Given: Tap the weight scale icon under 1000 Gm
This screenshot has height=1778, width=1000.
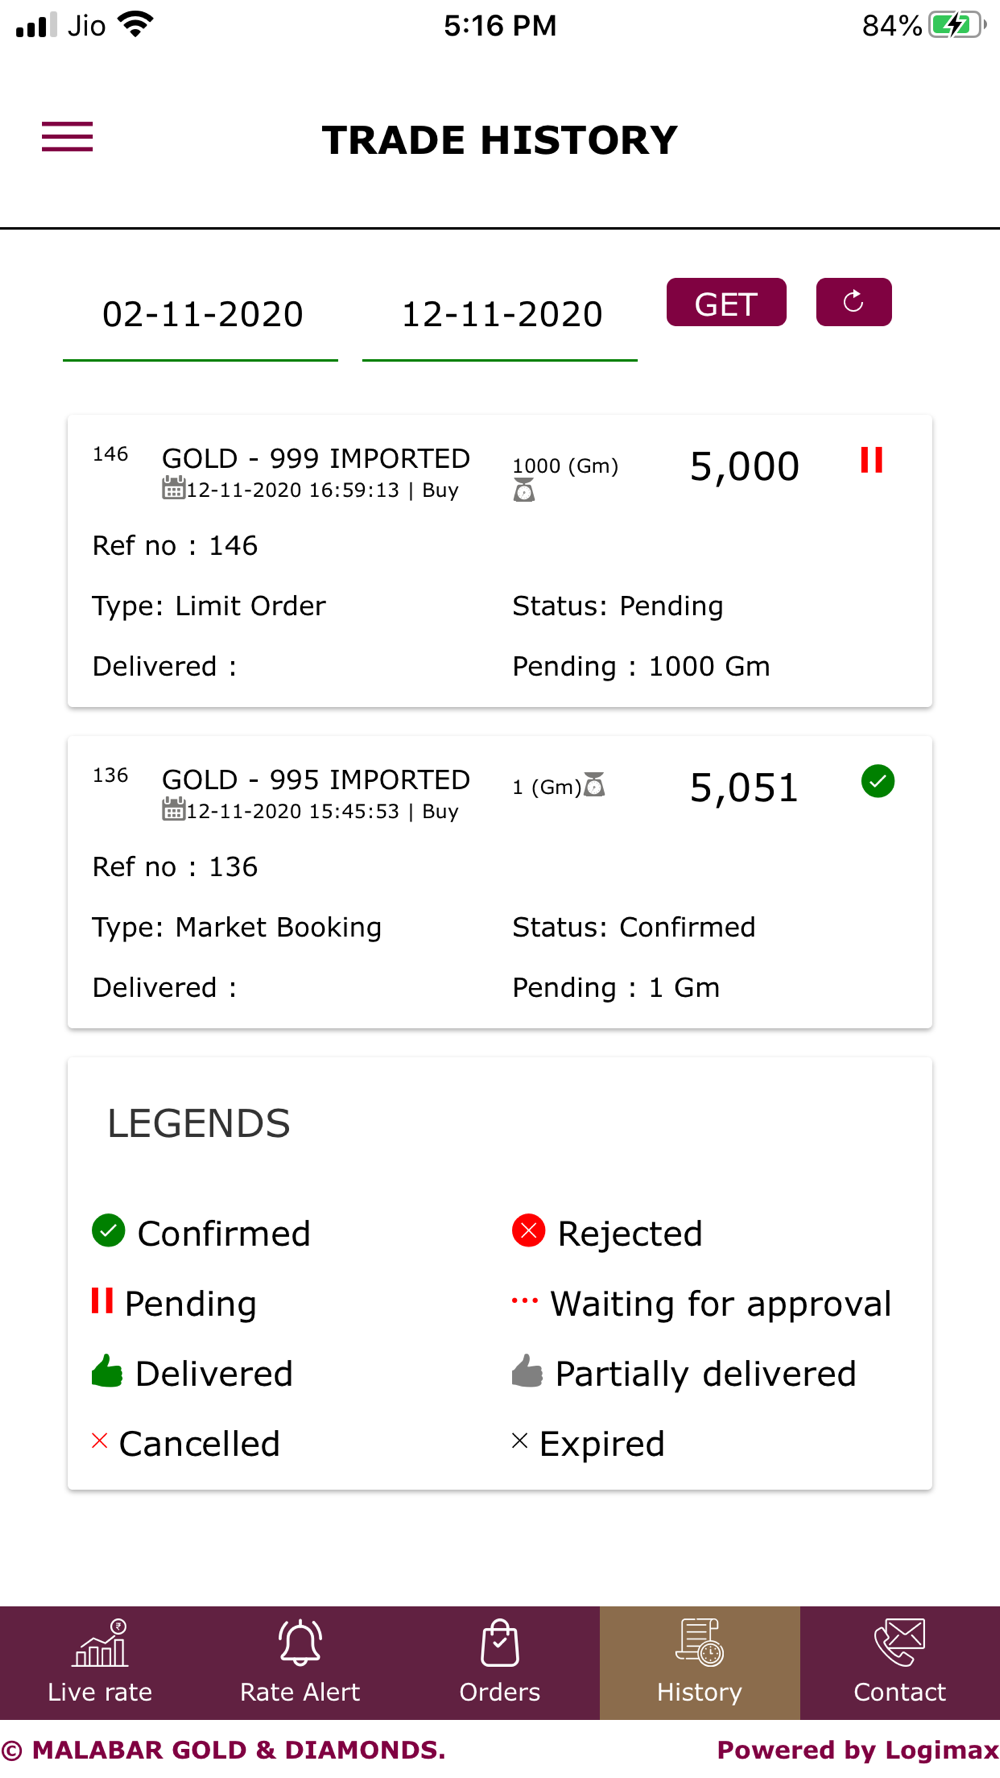Looking at the screenshot, I should coord(524,490).
